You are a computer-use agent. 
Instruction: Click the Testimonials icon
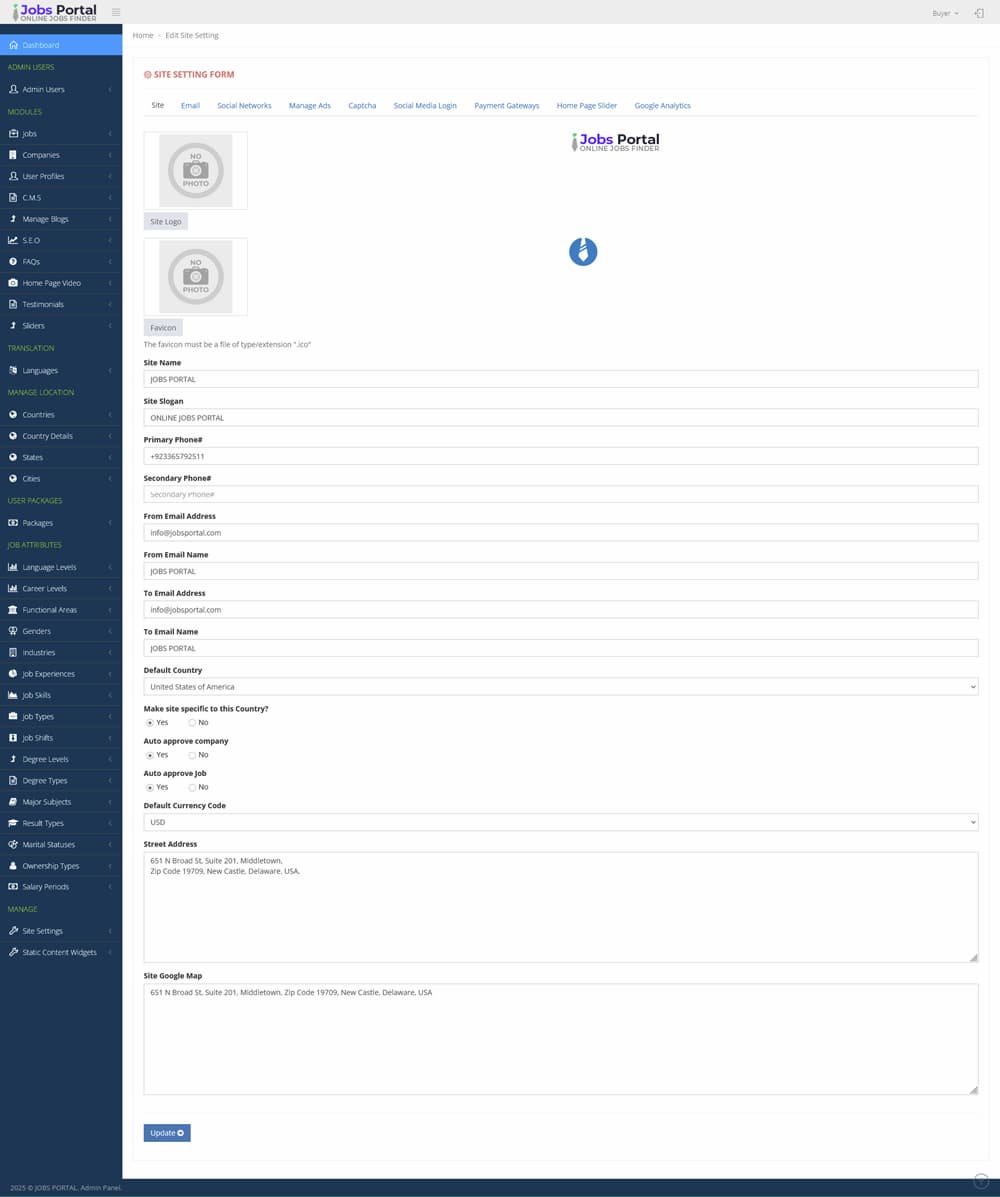coord(13,305)
